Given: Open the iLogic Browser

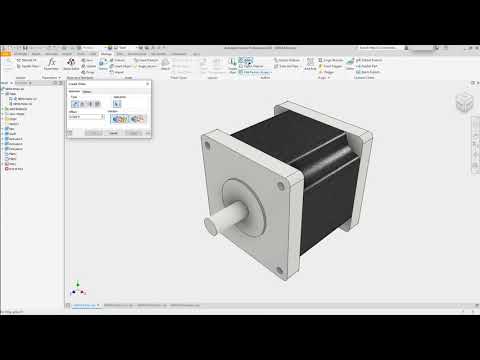Looking at the screenshot, I should (331, 60).
